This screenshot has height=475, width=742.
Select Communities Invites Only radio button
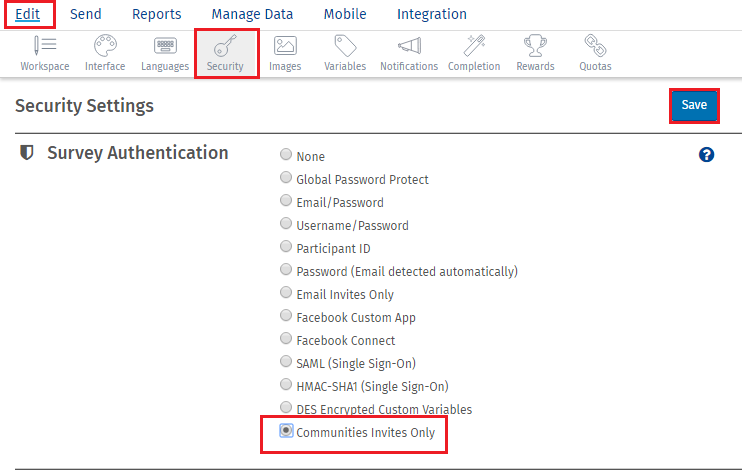point(287,431)
